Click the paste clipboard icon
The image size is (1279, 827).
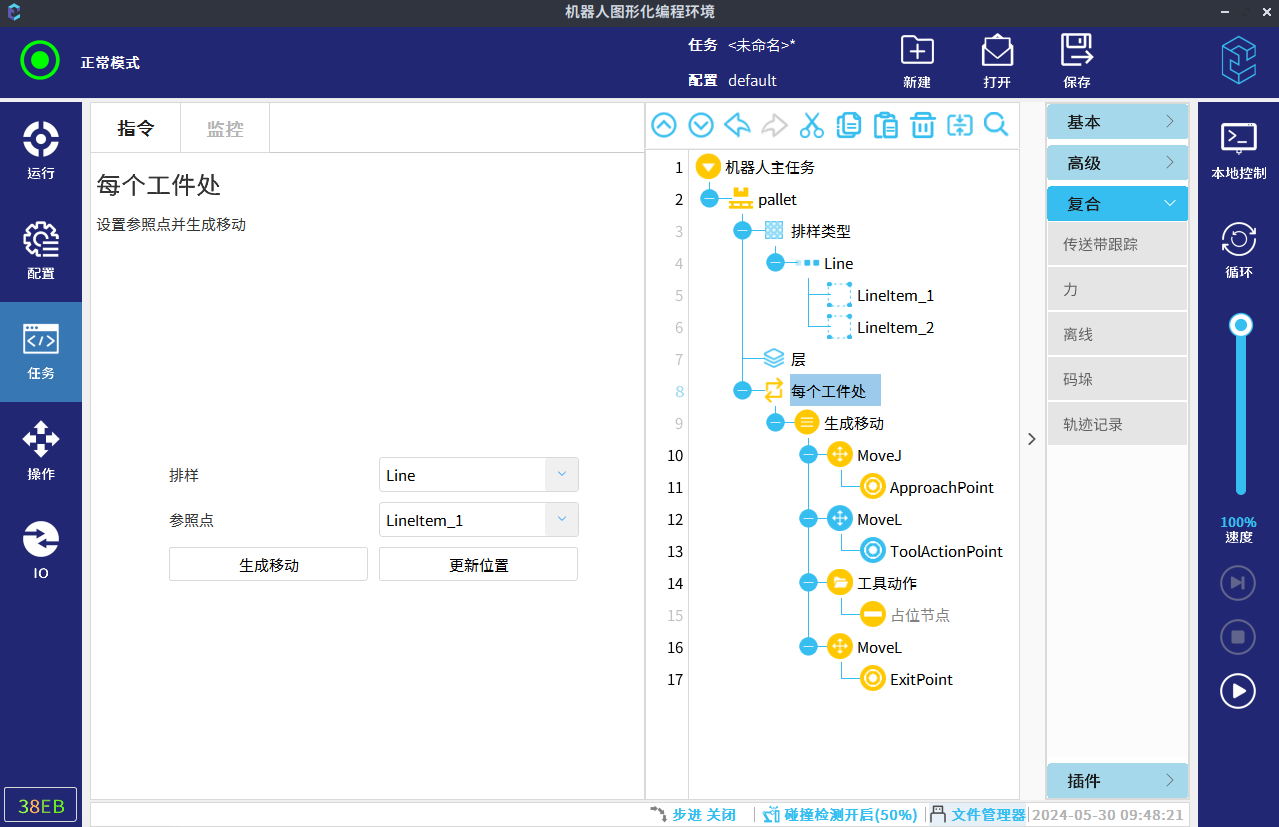pyautogui.click(x=885, y=125)
